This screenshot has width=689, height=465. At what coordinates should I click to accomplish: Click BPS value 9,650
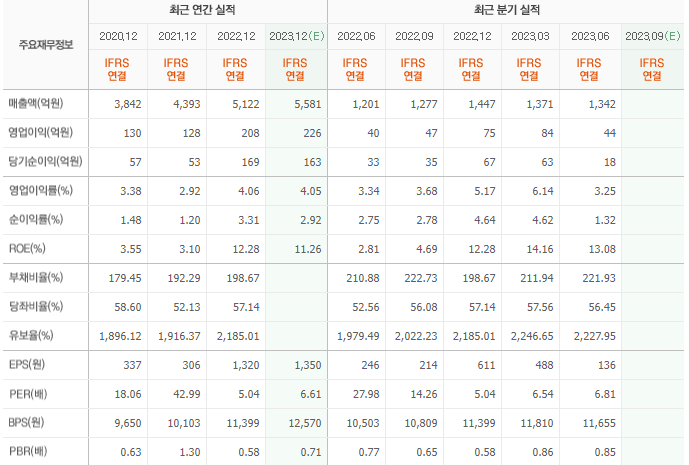tap(128, 423)
